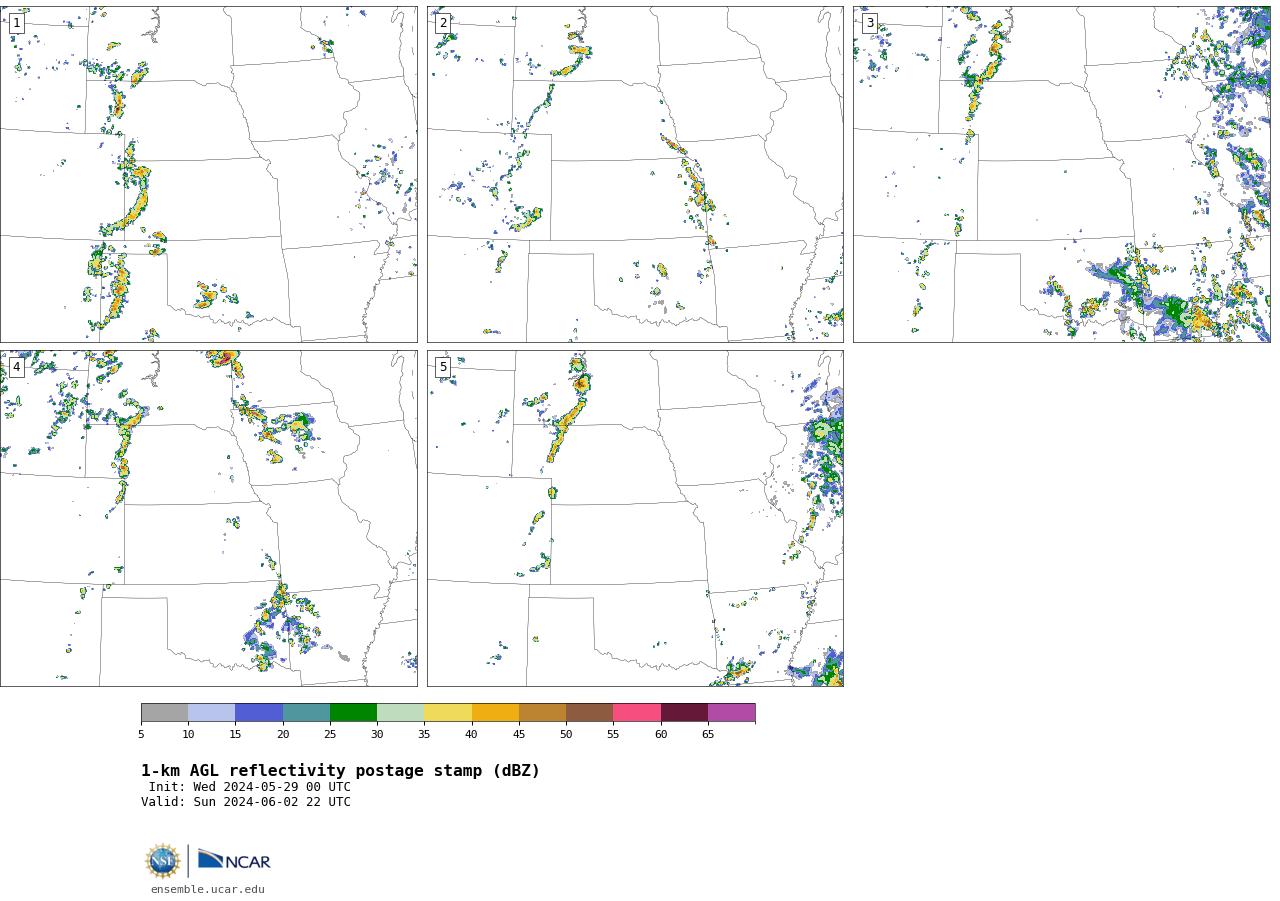Click the Valid: Sun 2024-06-02 22 UTC text
The width and height of the screenshot is (1280, 901).
click(x=246, y=802)
